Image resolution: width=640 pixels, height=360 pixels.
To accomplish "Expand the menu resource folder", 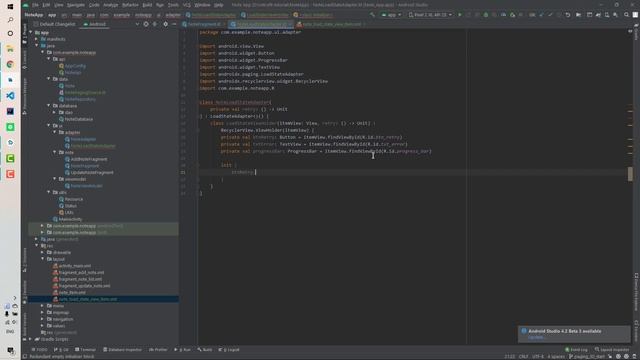I will click(43, 306).
